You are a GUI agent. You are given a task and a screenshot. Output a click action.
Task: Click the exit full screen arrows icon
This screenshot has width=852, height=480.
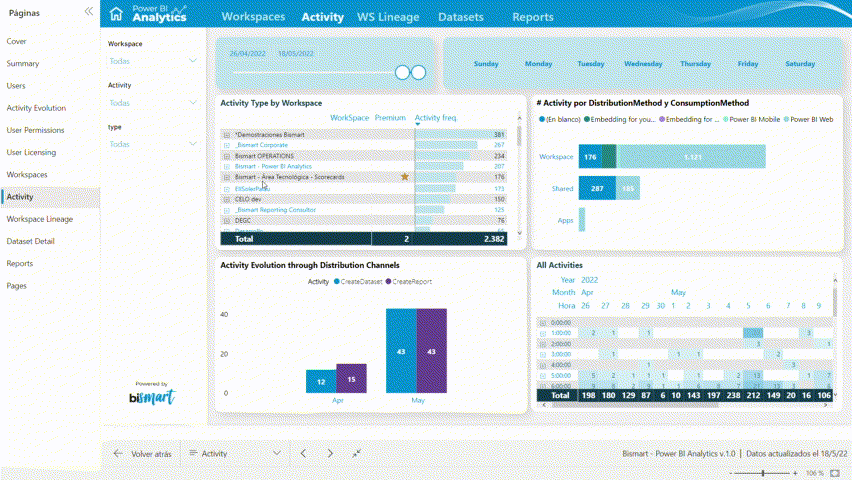pos(357,453)
